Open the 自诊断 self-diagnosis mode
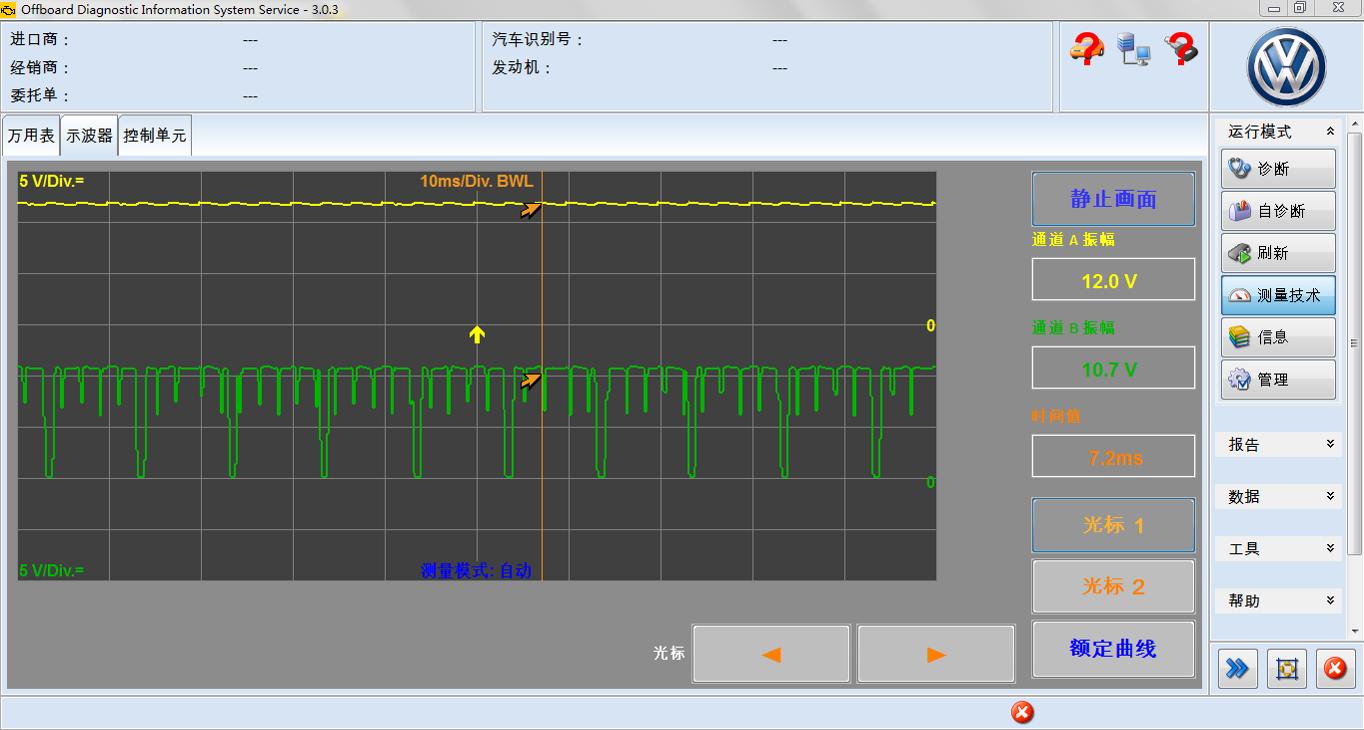Screen dimensions: 1364x730 pyautogui.click(x=1278, y=211)
